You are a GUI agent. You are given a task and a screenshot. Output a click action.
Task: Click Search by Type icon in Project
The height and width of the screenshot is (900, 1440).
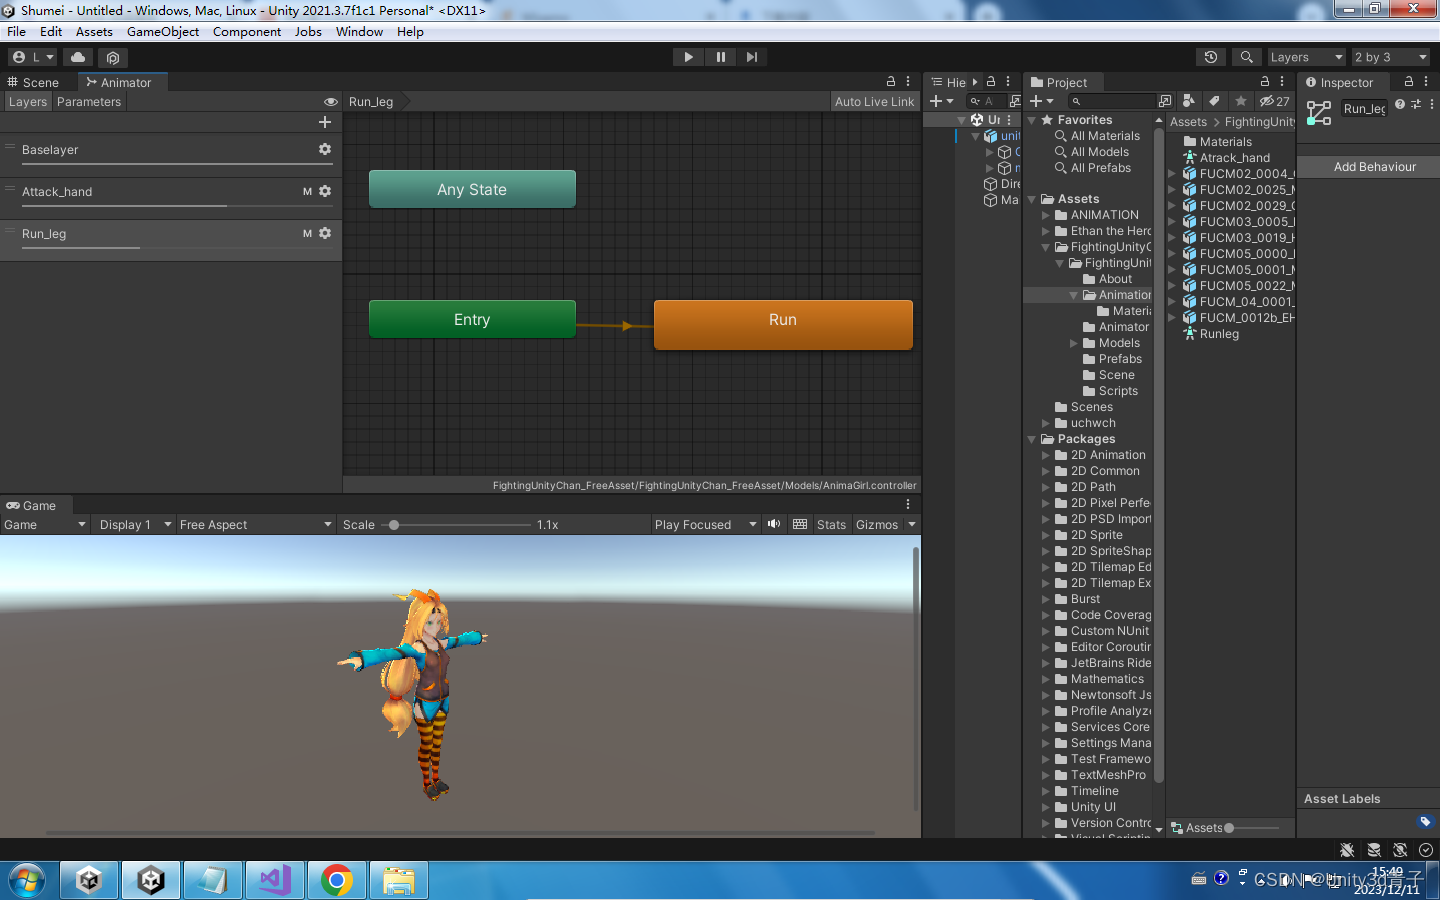click(x=1189, y=101)
